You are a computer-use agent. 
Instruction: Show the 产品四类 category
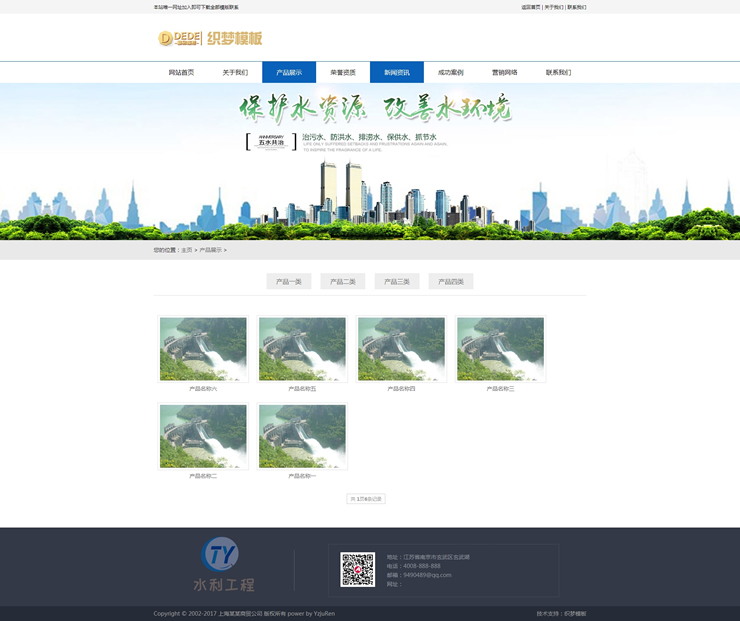(x=451, y=282)
